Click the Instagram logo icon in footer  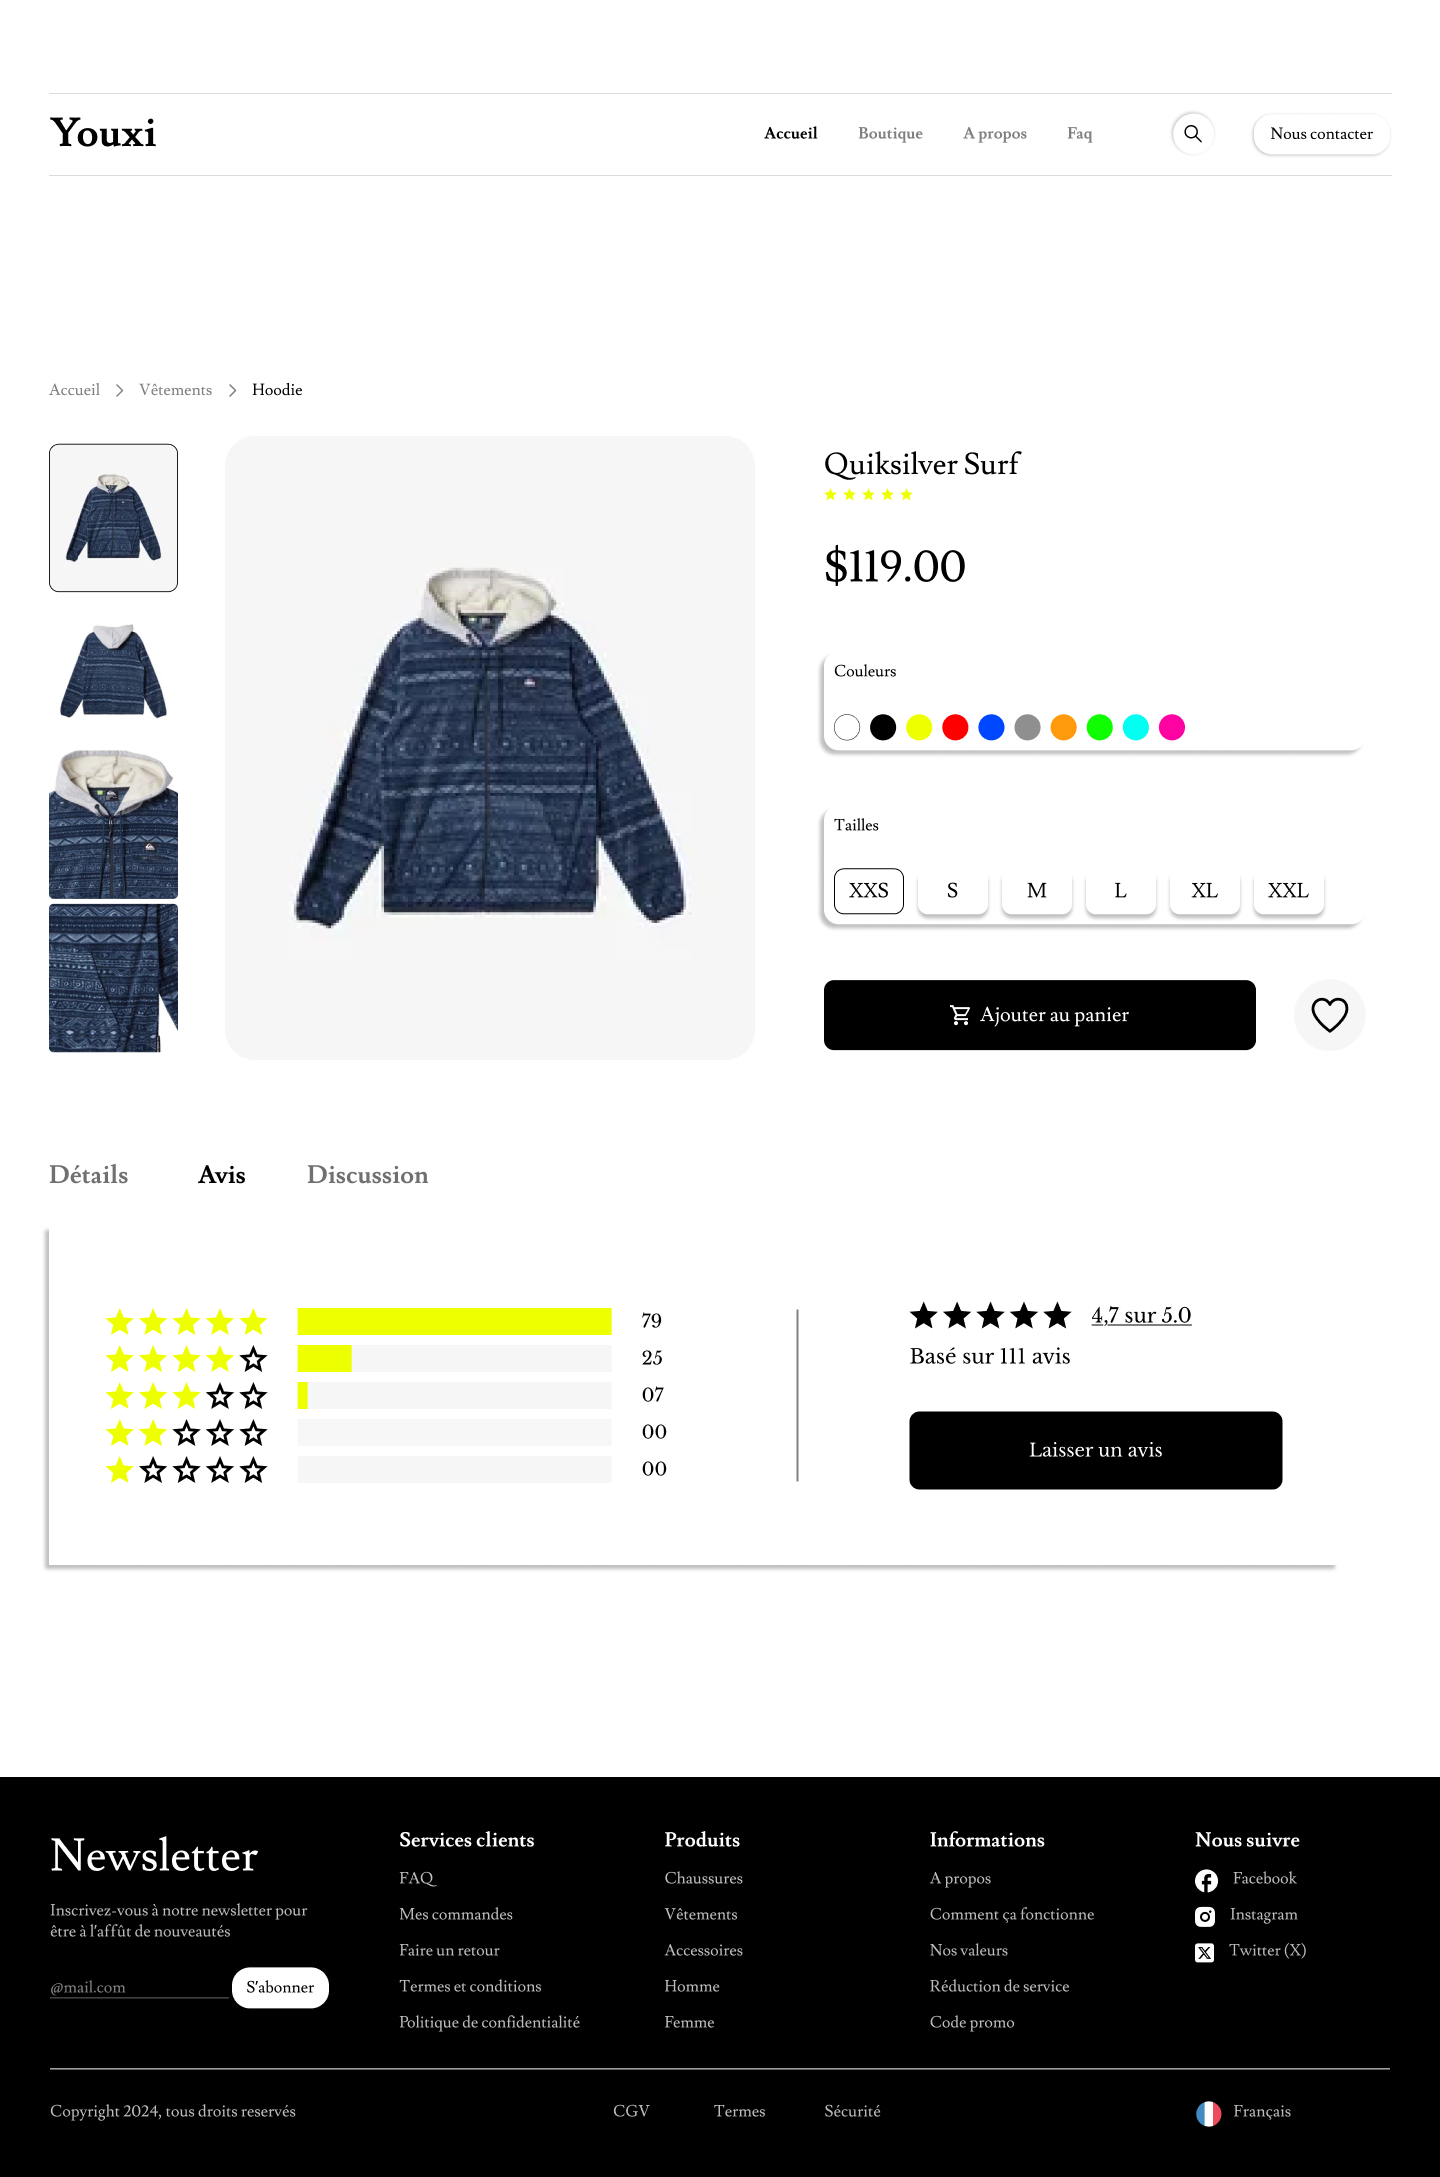point(1205,1916)
